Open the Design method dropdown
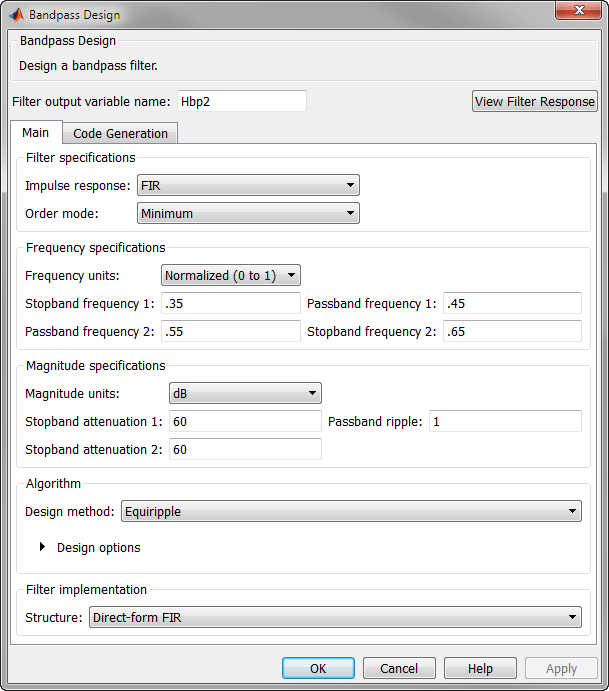609x691 pixels. pyautogui.click(x=351, y=512)
